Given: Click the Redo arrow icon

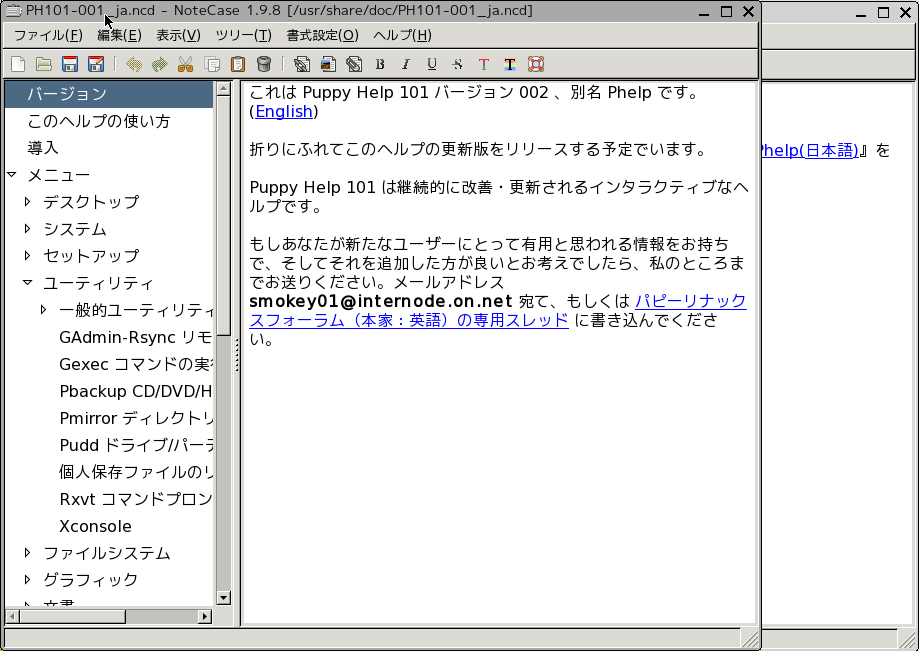Looking at the screenshot, I should coord(159,64).
